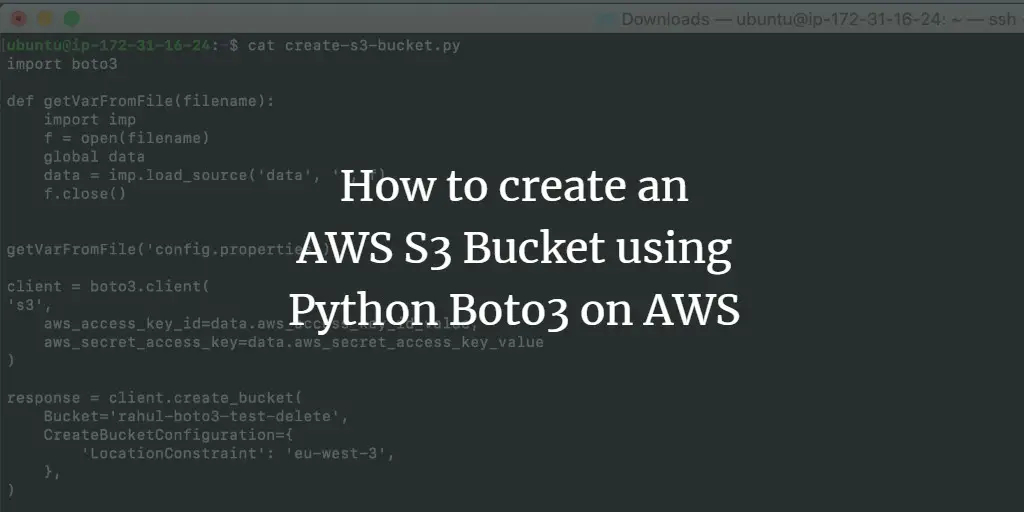The width and height of the screenshot is (1024, 512).
Task: Click the red close window button
Action: click(x=18, y=19)
